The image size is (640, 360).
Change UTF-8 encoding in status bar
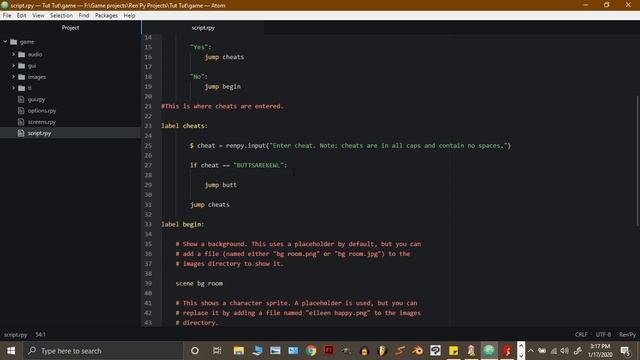click(x=603, y=335)
